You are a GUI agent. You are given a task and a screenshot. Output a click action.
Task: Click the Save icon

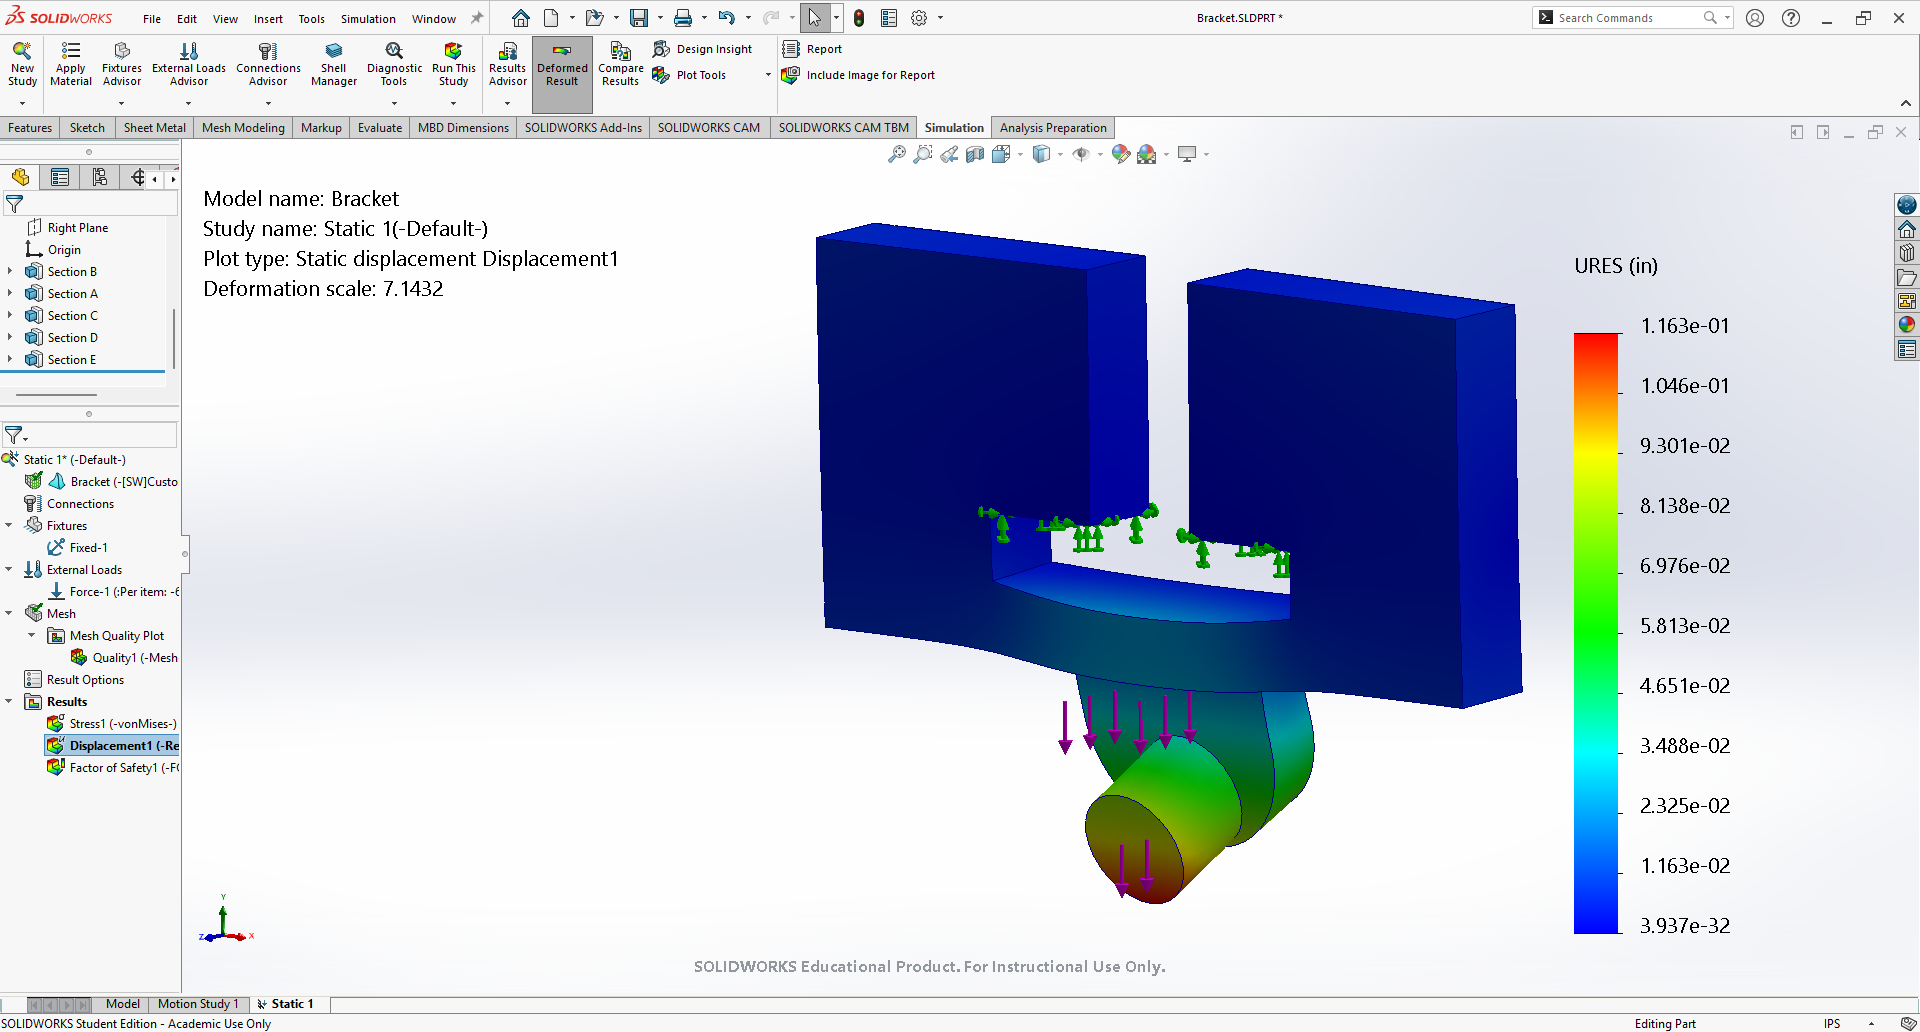click(x=638, y=18)
